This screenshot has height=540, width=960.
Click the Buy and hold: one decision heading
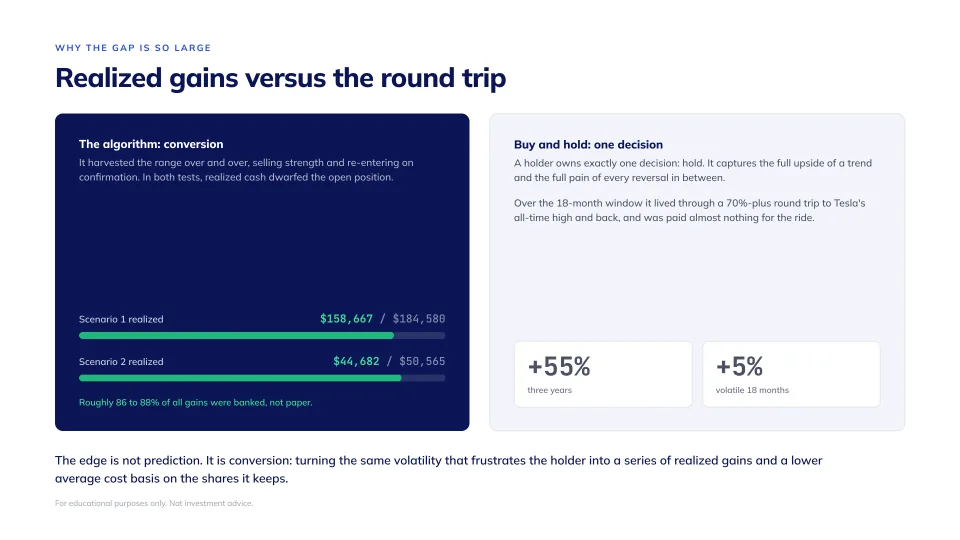coord(588,144)
